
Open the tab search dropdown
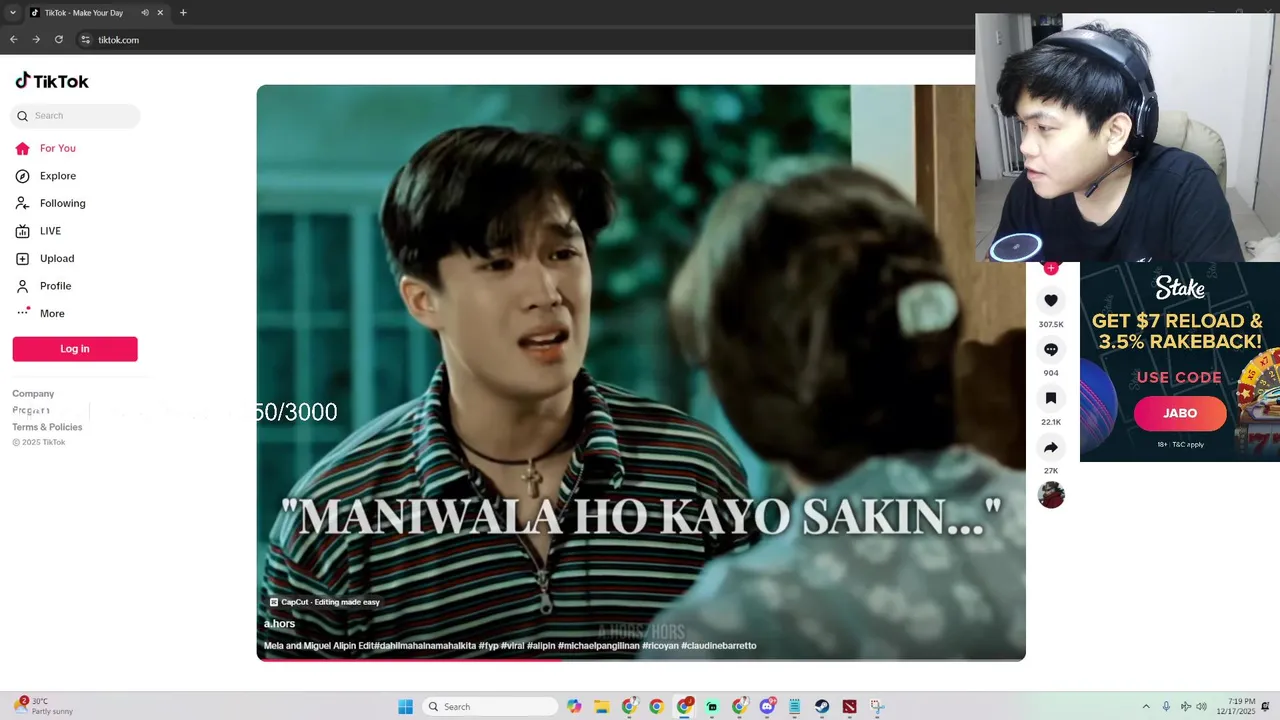[x=12, y=13]
